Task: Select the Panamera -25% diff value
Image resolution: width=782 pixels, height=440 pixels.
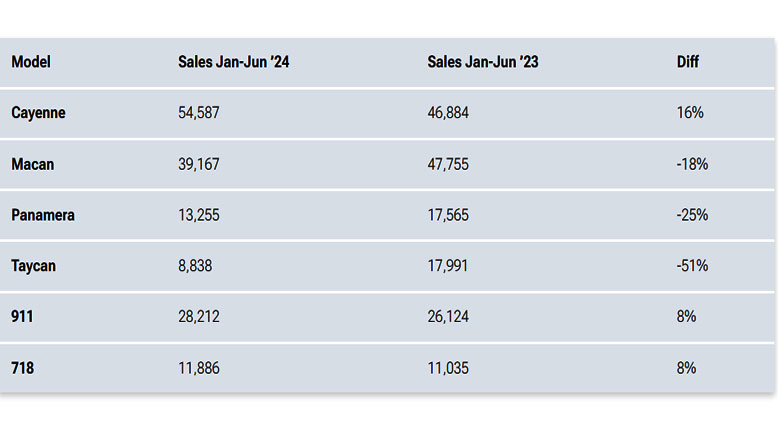Action: (x=692, y=215)
